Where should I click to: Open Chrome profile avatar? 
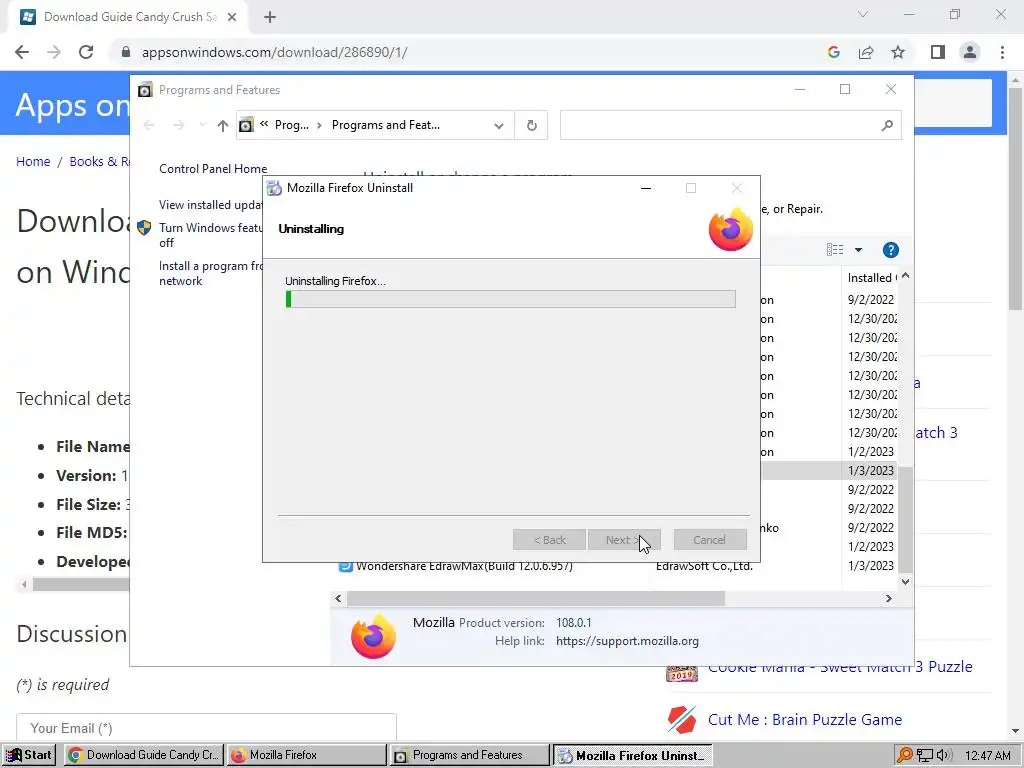970,52
